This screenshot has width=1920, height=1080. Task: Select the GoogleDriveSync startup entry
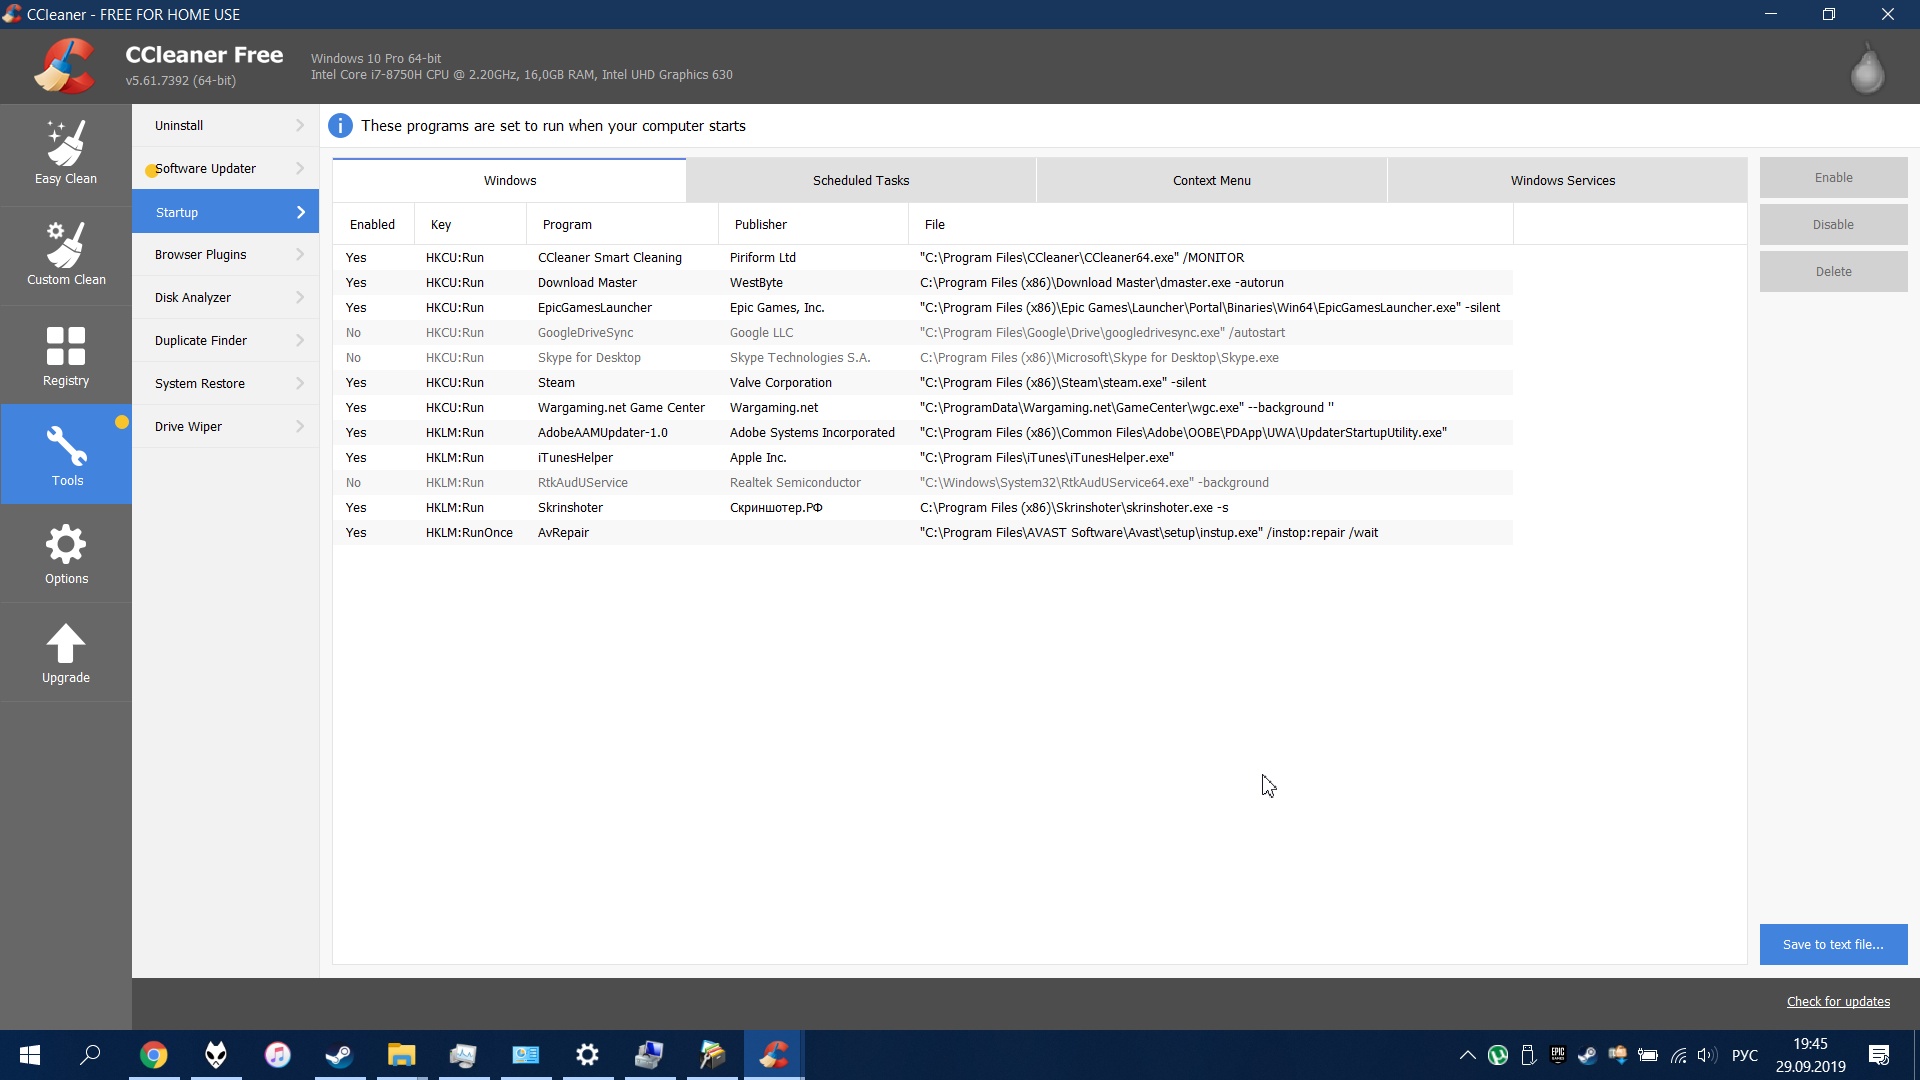point(585,333)
